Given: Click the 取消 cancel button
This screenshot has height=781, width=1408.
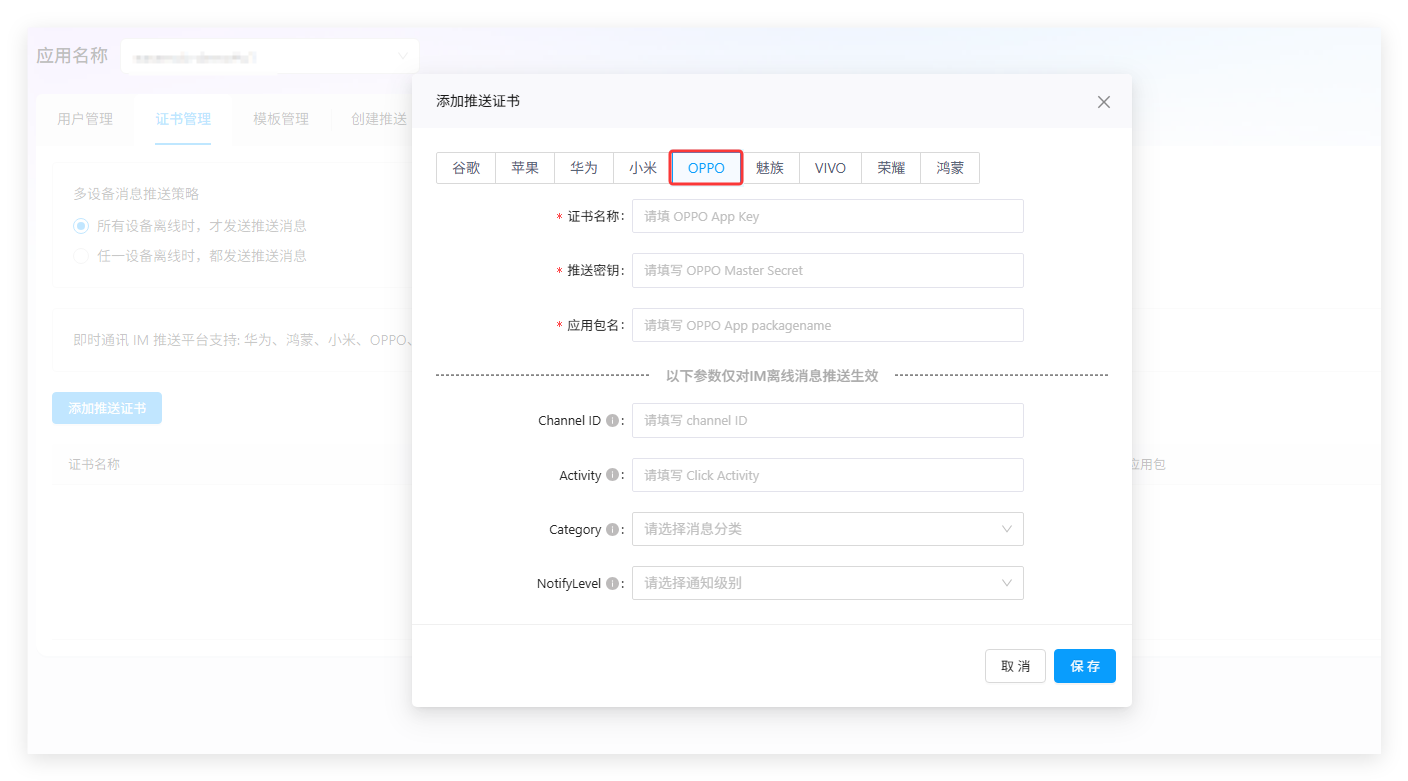Looking at the screenshot, I should point(1015,666).
